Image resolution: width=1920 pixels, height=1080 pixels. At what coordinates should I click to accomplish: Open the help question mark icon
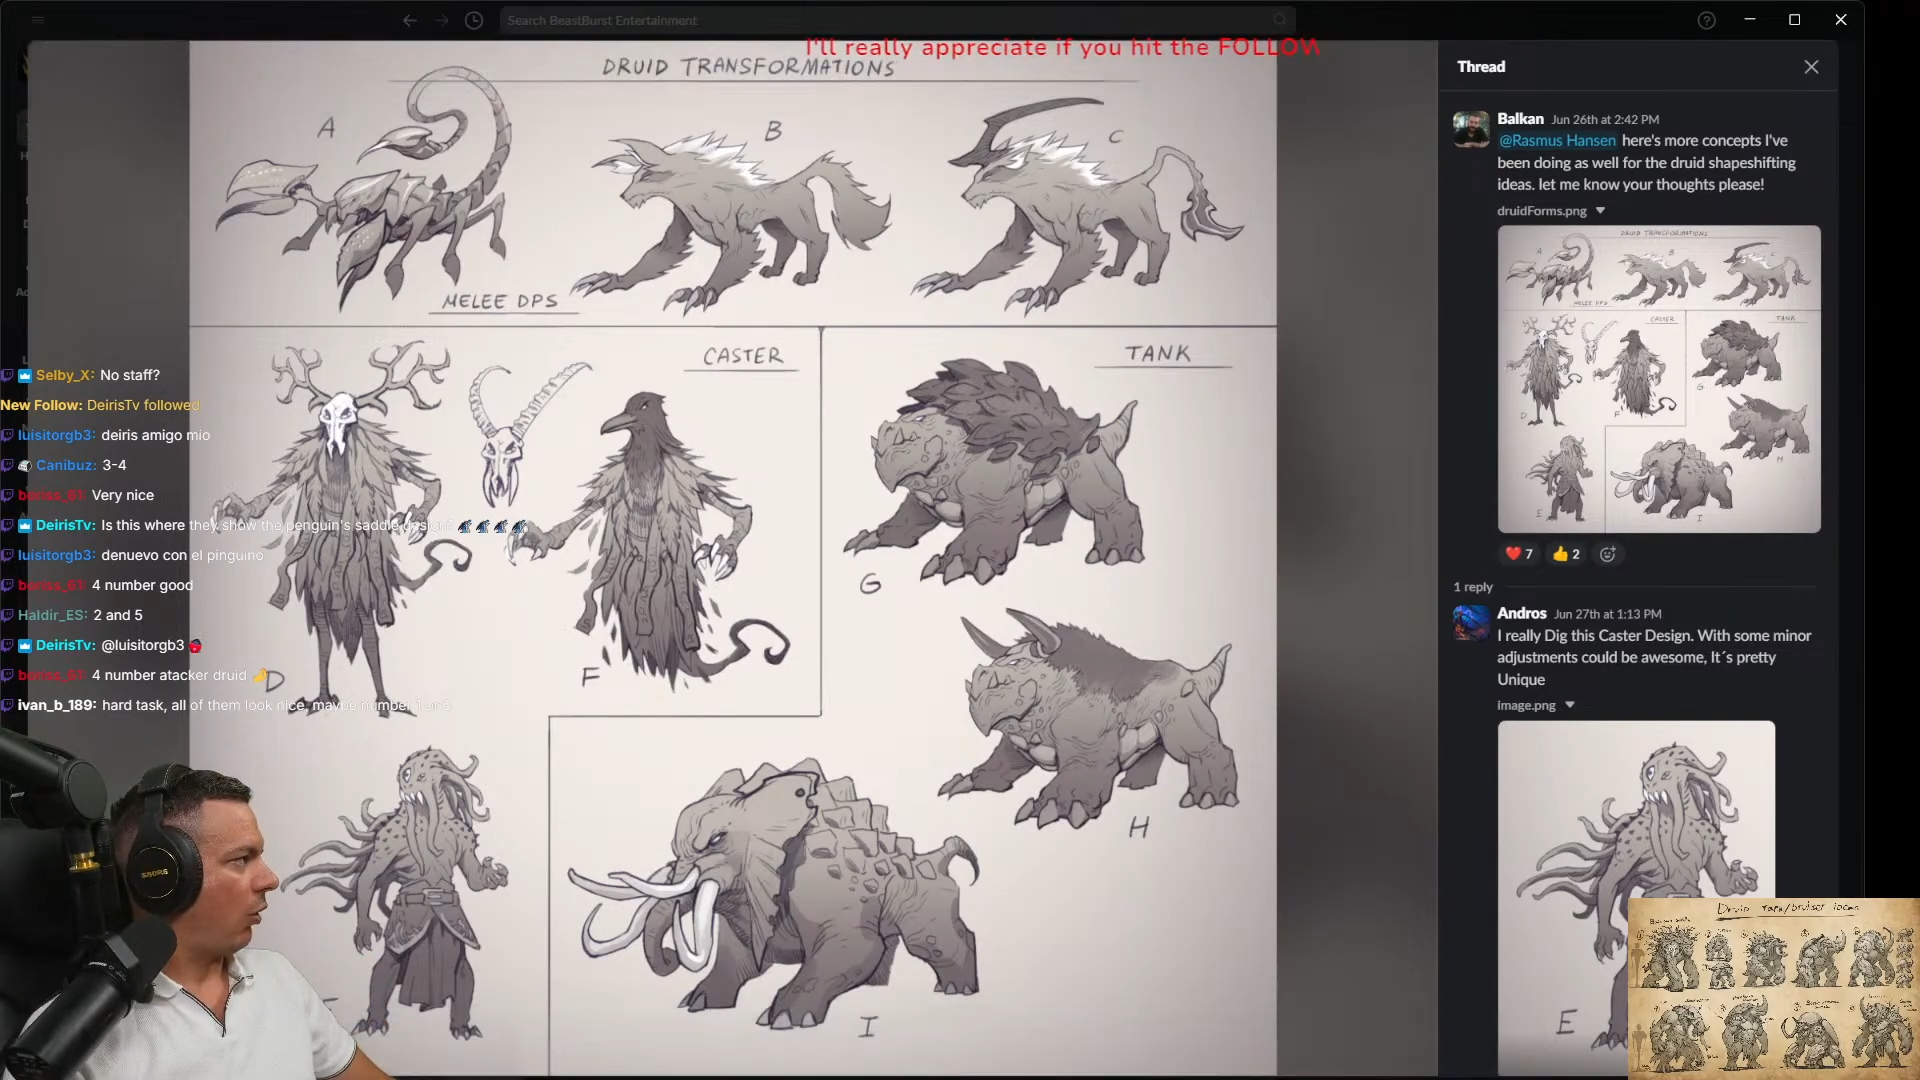click(x=1707, y=20)
